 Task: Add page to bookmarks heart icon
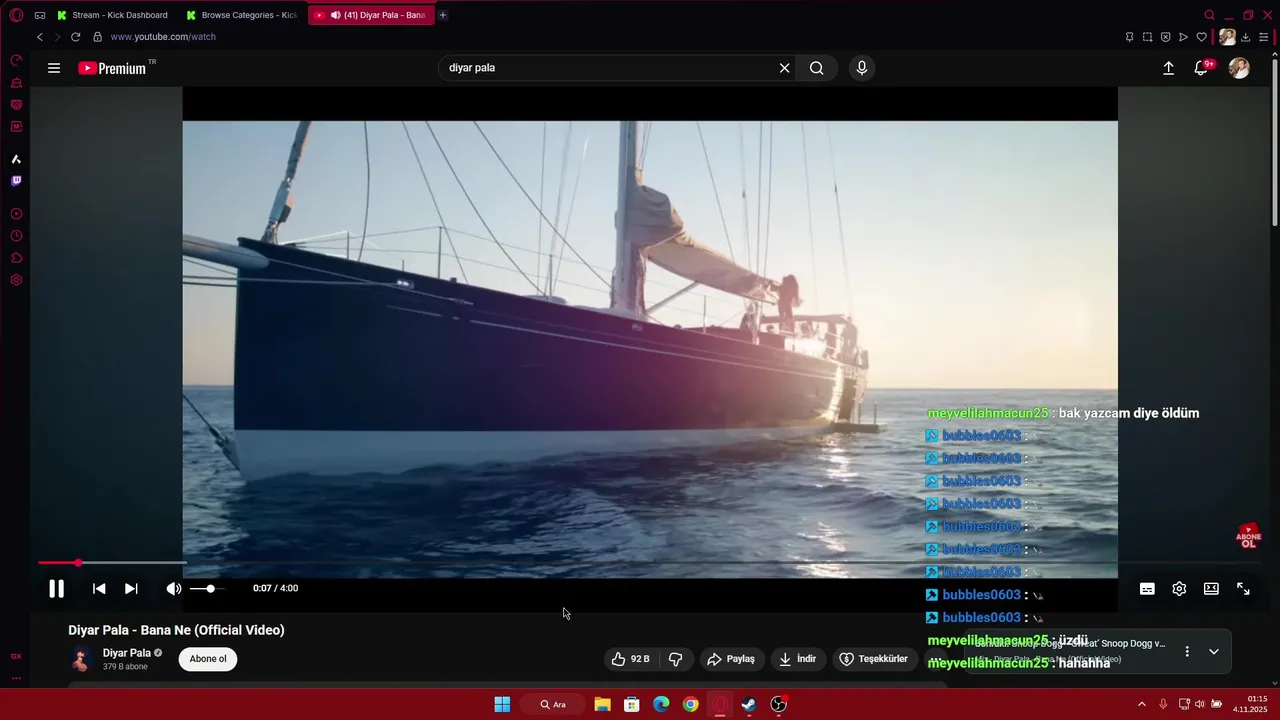click(x=1202, y=37)
